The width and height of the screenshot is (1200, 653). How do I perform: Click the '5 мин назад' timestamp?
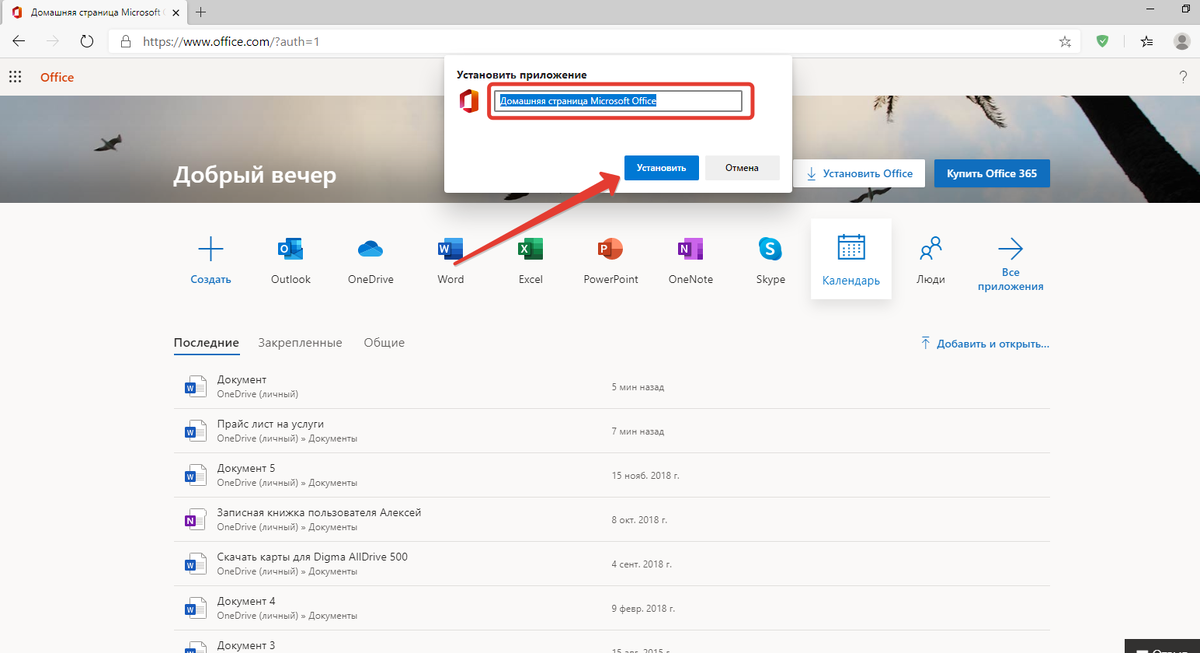tap(638, 387)
